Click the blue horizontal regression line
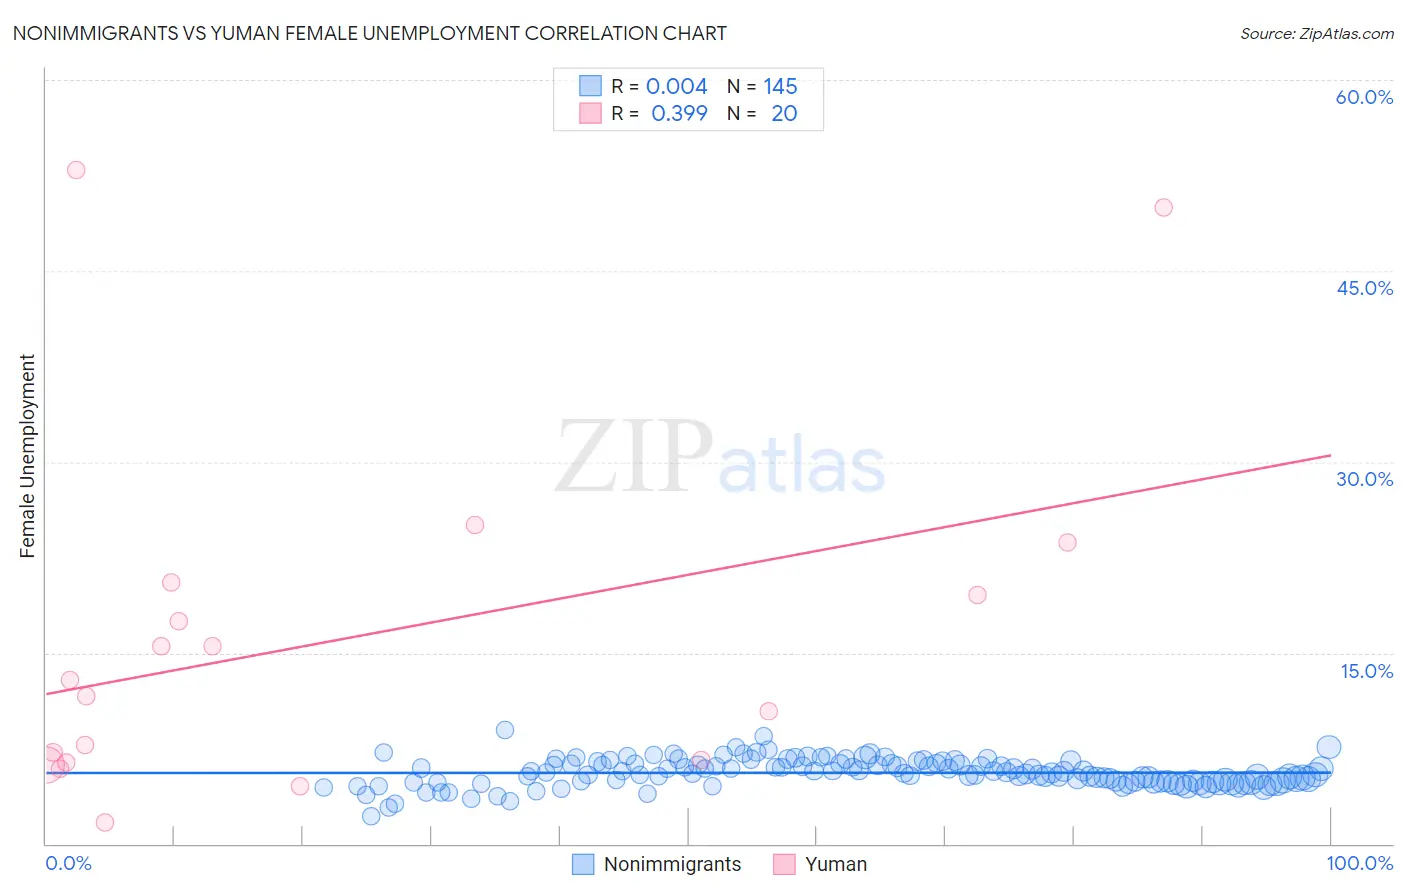1406x892 pixels. tap(688, 772)
